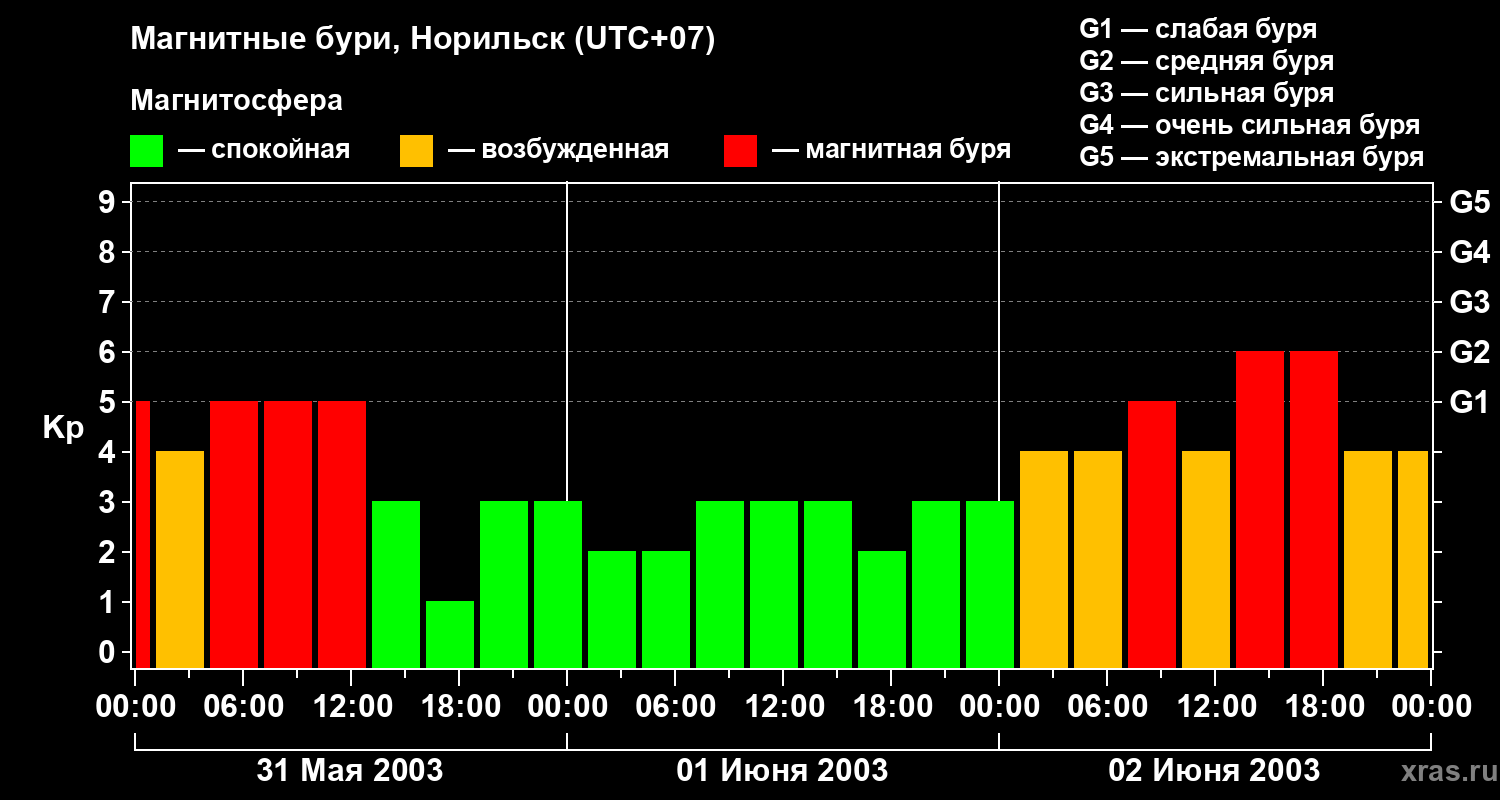1500x800 pixels.
Task: Click the «18:00» time label under 31 Мая
Action: point(459,707)
